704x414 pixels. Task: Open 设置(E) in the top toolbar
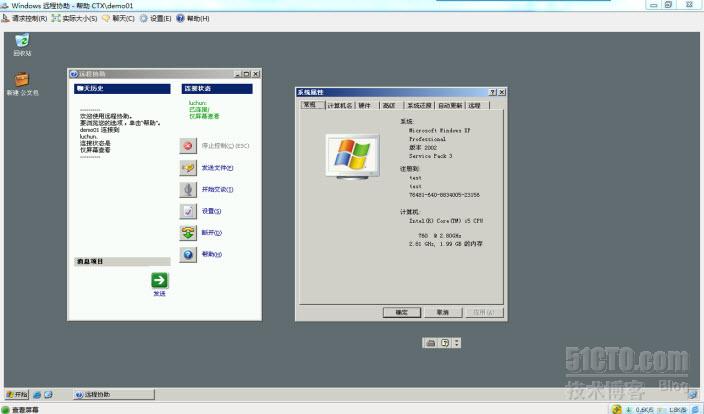click(156, 18)
